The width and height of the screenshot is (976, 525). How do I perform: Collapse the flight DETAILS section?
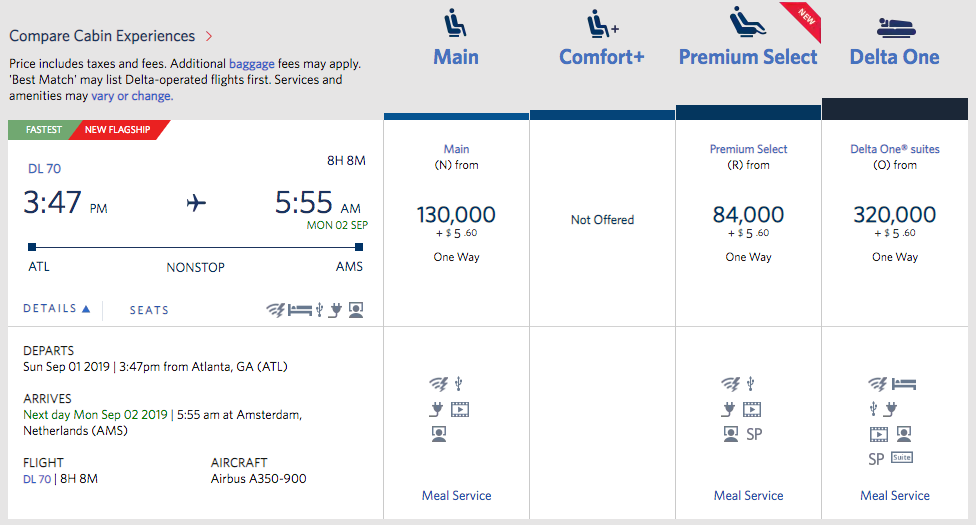tap(57, 309)
